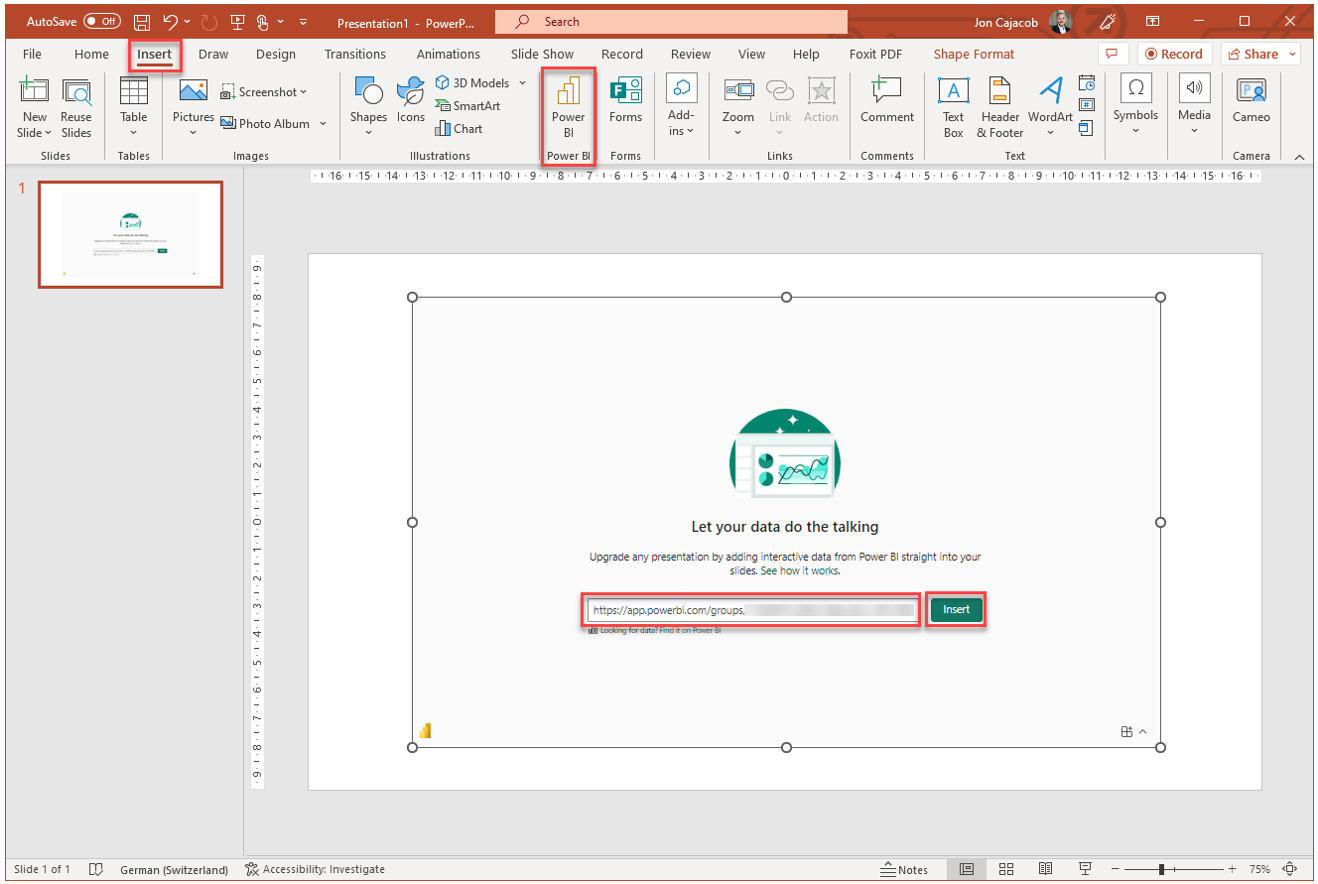Viewport: 1318px width, 884px height.
Task: Click the zoom slider handle
Action: click(x=1160, y=869)
